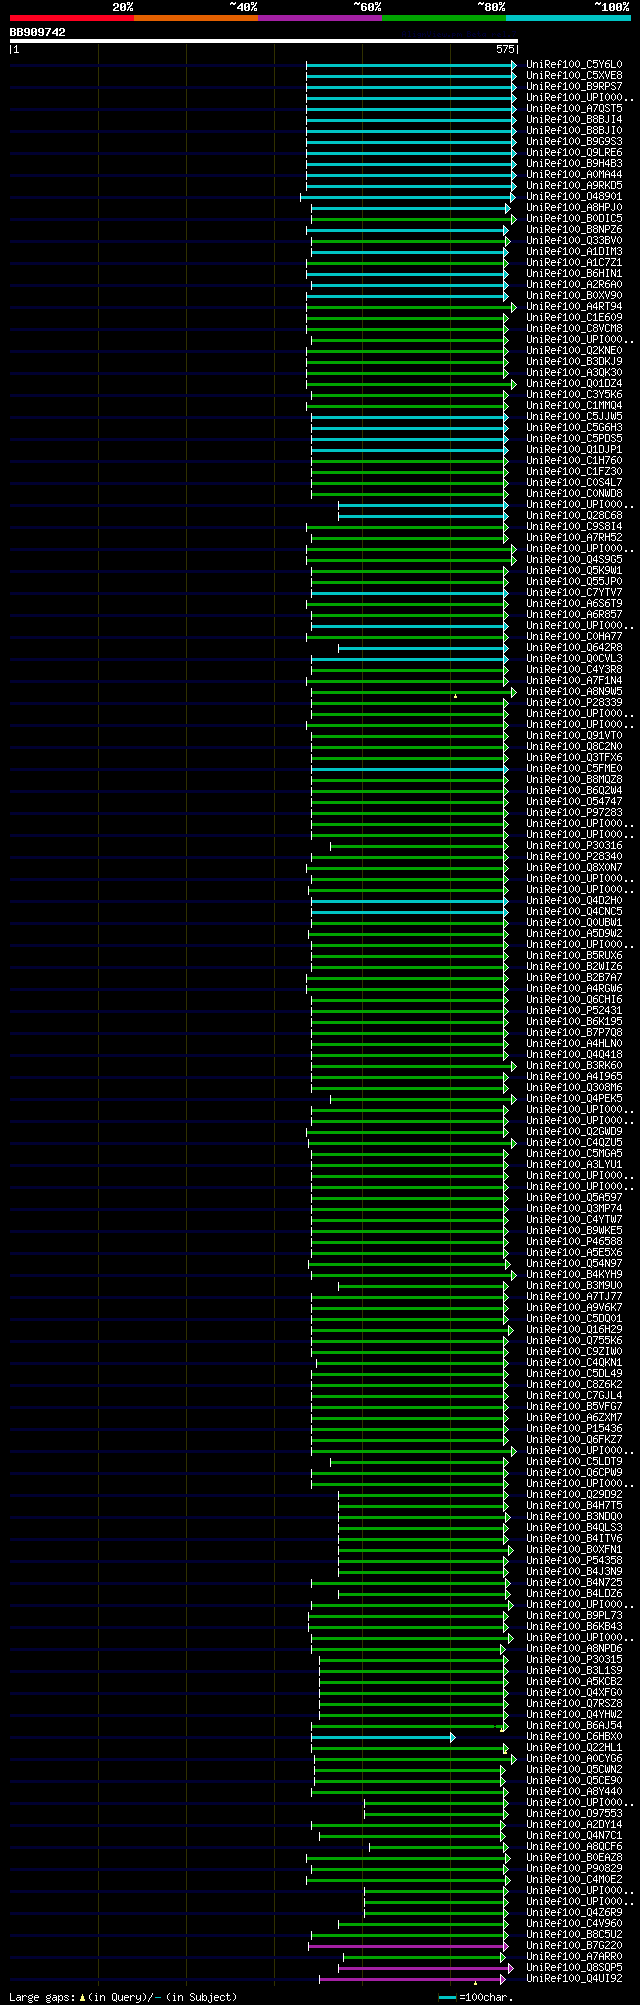This screenshot has width=640, height=2005.
Task: Click the Large gaps legend text
Action: [124, 1997]
